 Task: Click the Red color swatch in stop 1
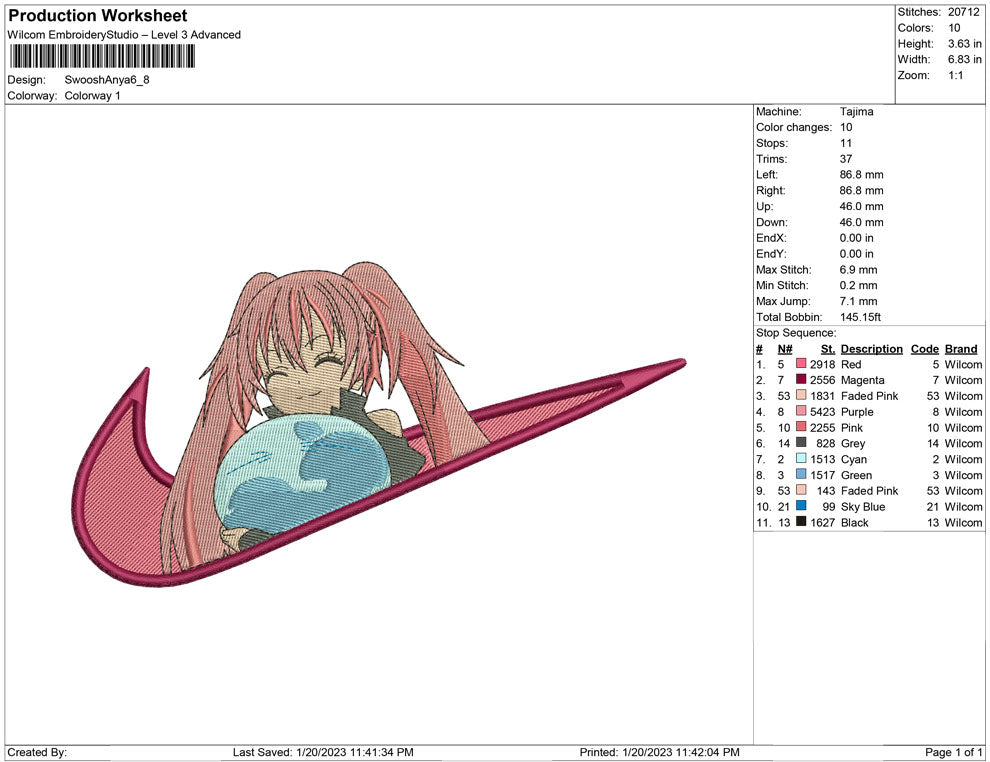[x=801, y=365]
